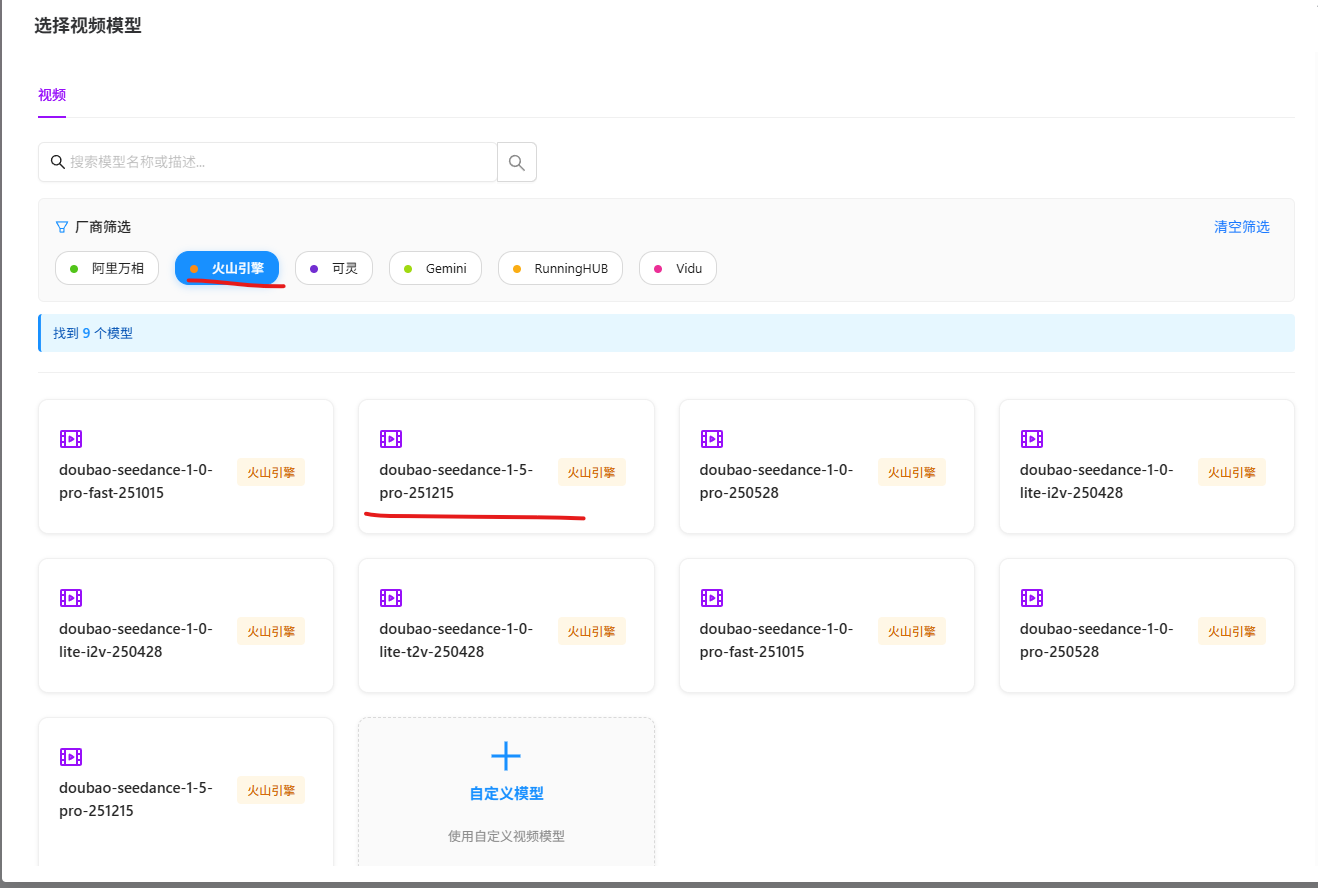Deselect the 火山引擎 vendor filter
Viewport: 1318px width, 888px height.
click(227, 268)
